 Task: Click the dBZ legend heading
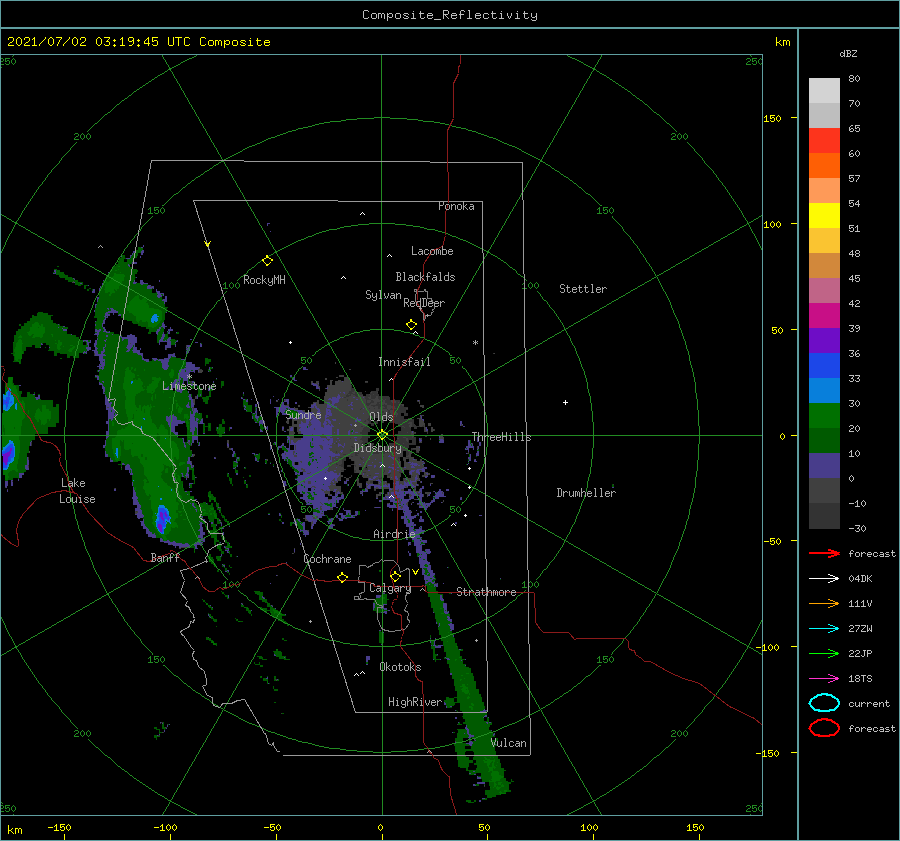[848, 53]
